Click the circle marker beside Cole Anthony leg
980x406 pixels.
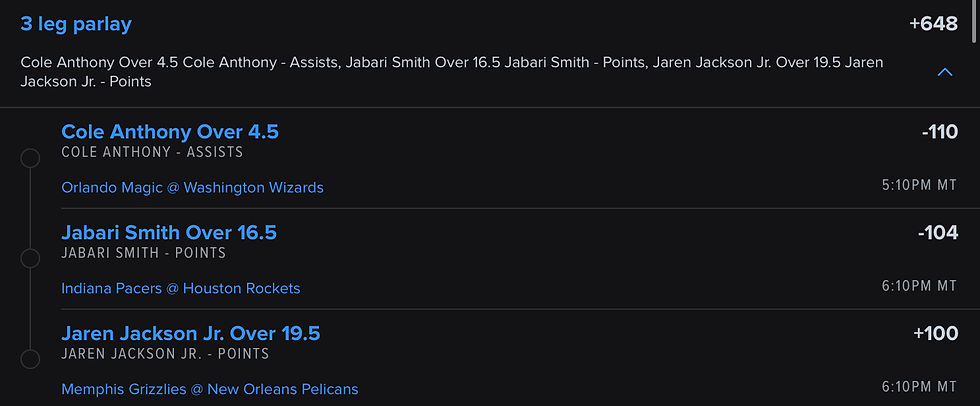tap(30, 158)
